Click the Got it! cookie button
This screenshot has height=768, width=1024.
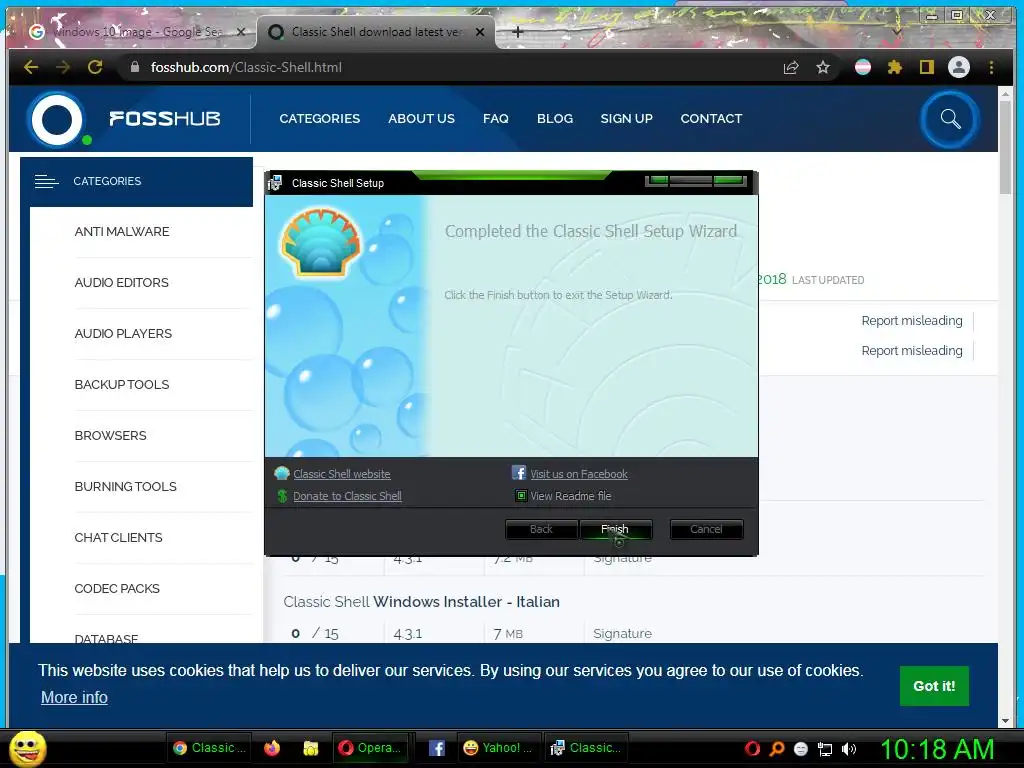[934, 686]
